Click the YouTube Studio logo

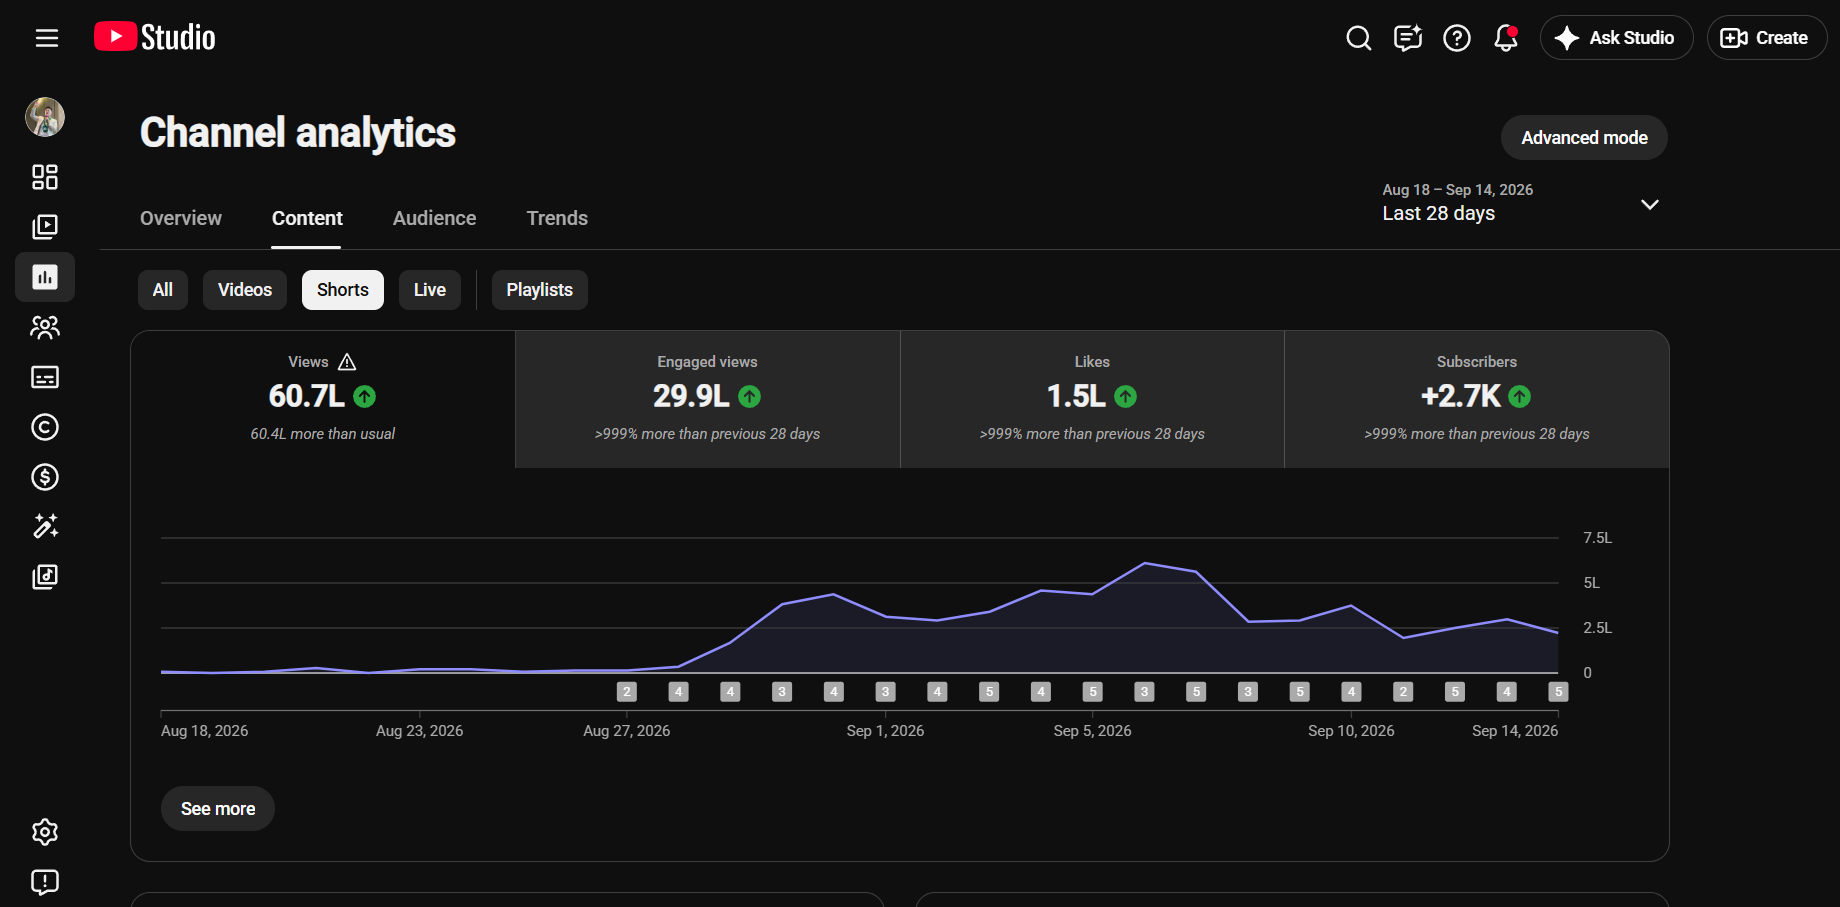click(155, 37)
